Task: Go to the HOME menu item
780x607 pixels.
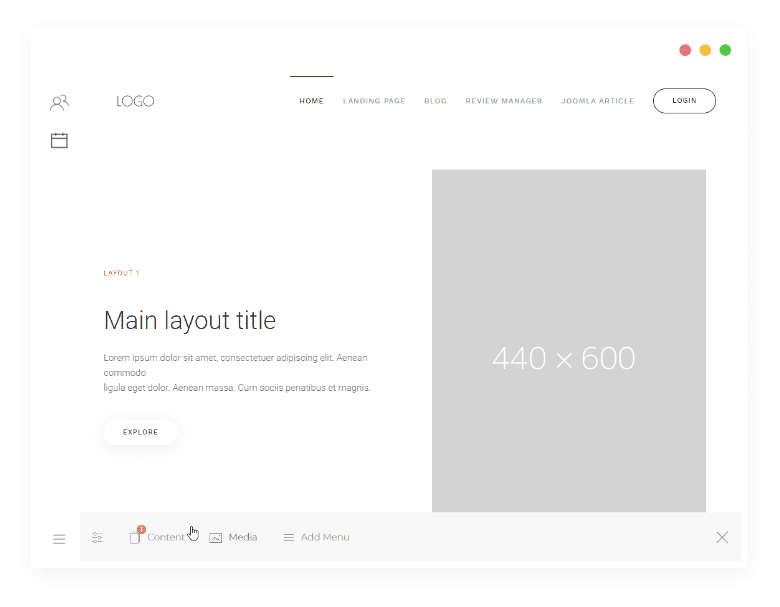Action: coord(311,101)
